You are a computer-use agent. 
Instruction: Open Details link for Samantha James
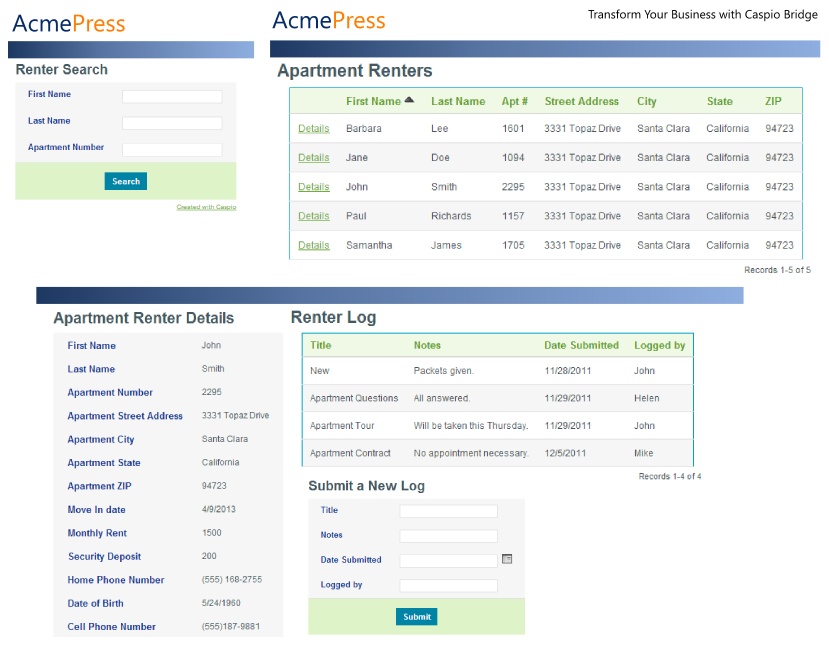(x=313, y=245)
